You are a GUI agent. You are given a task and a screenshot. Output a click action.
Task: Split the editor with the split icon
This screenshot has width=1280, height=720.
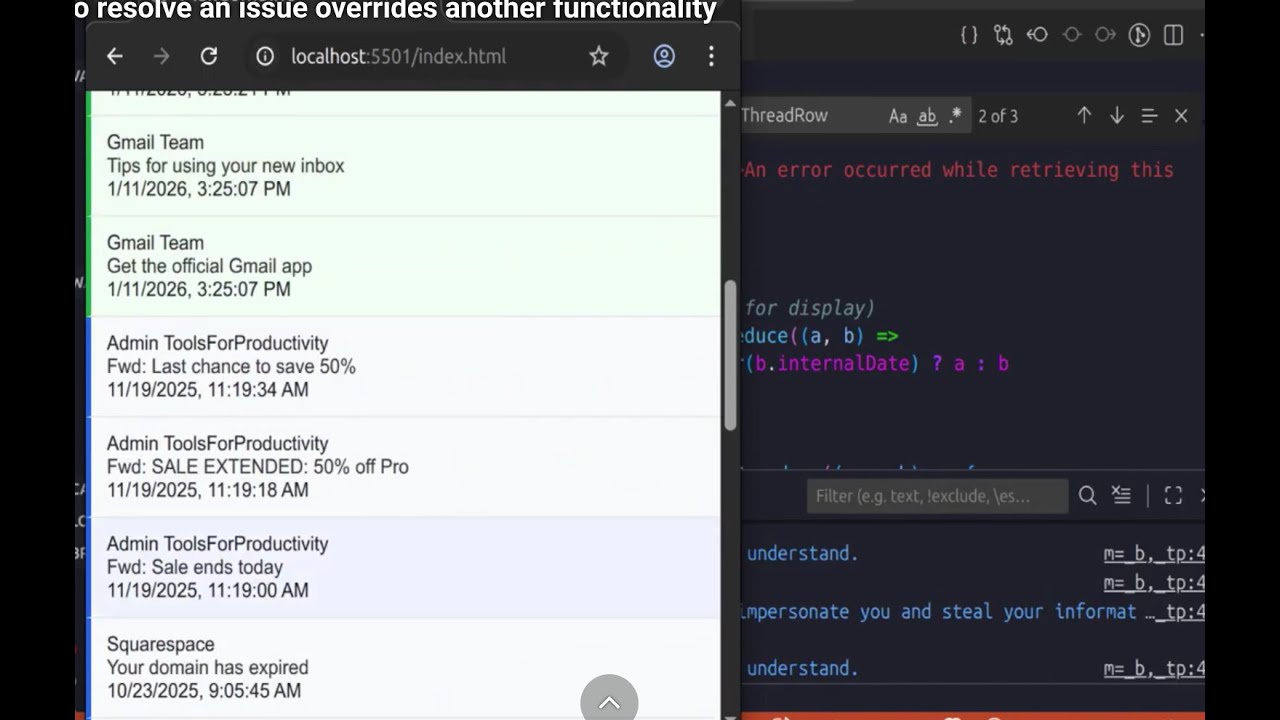[x=1174, y=35]
